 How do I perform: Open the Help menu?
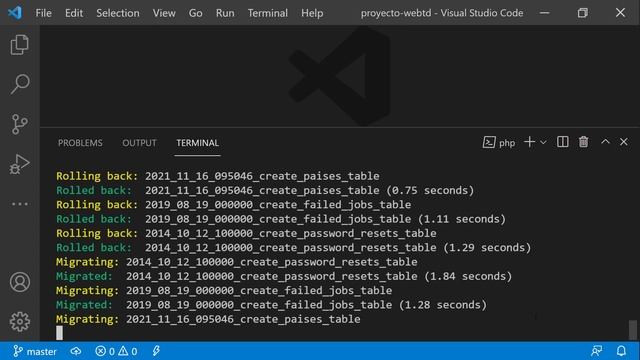pos(312,13)
